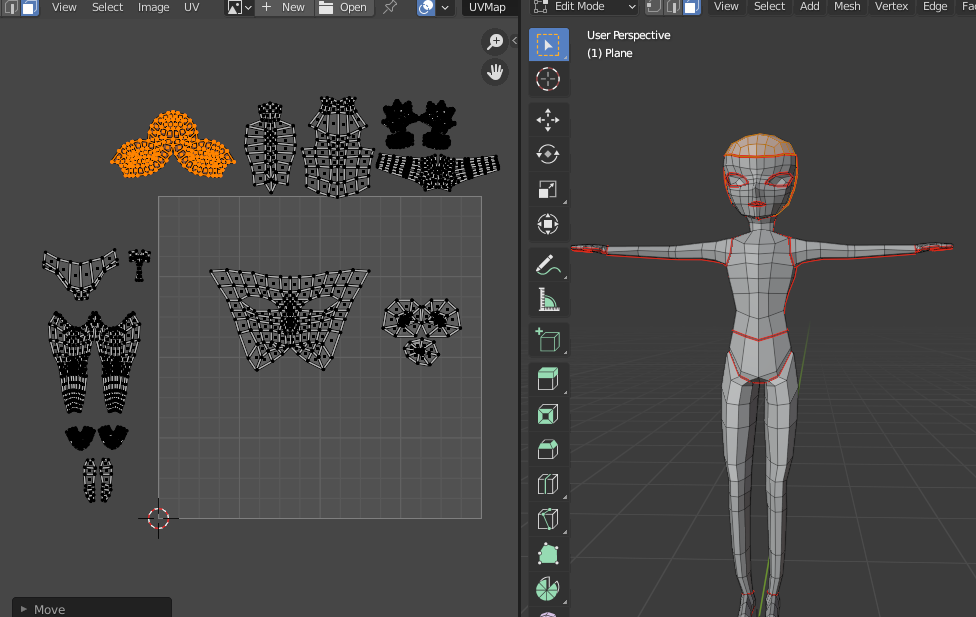Enable face select mode in 3D viewport
Screen dimensions: 976x617
[x=692, y=7]
